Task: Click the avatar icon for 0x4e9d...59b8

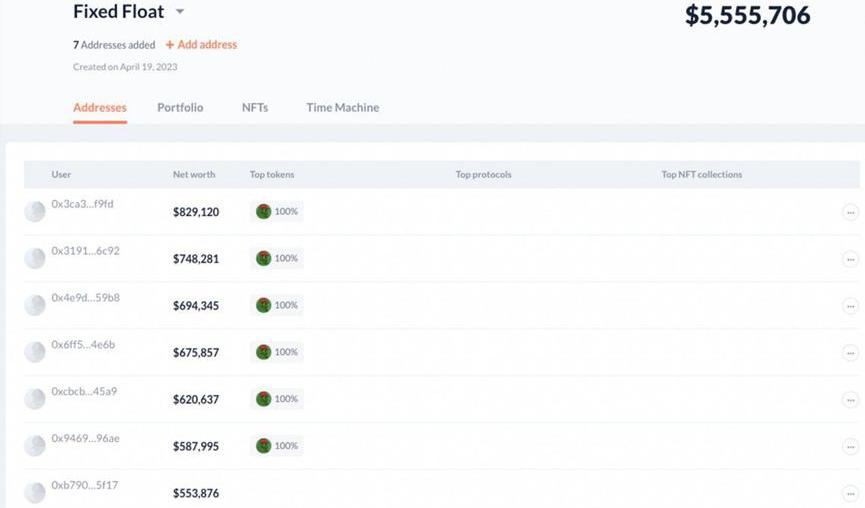Action: coord(35,305)
